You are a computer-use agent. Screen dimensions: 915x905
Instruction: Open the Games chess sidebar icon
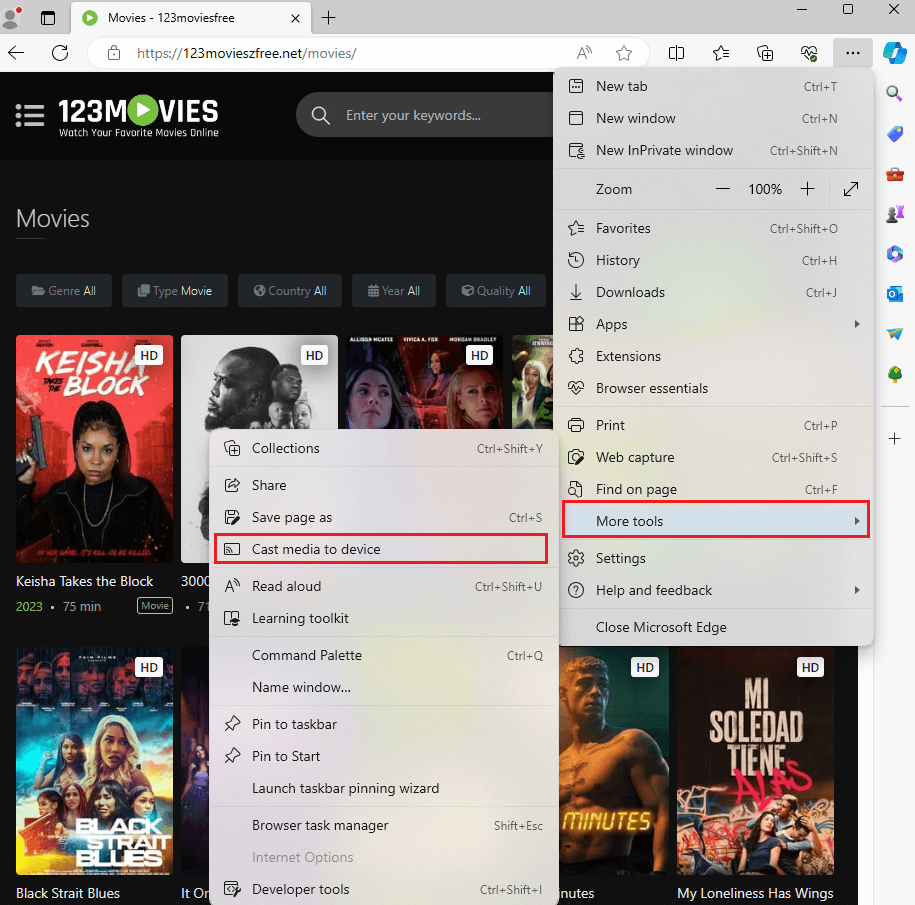(895, 214)
